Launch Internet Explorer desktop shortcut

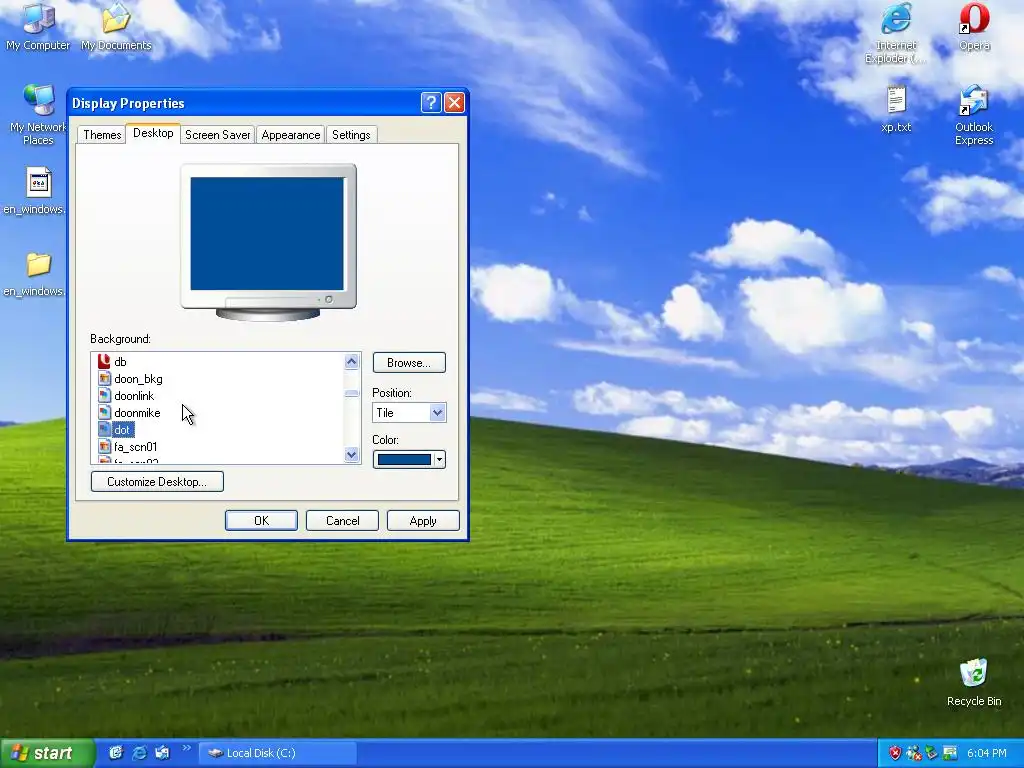(896, 33)
